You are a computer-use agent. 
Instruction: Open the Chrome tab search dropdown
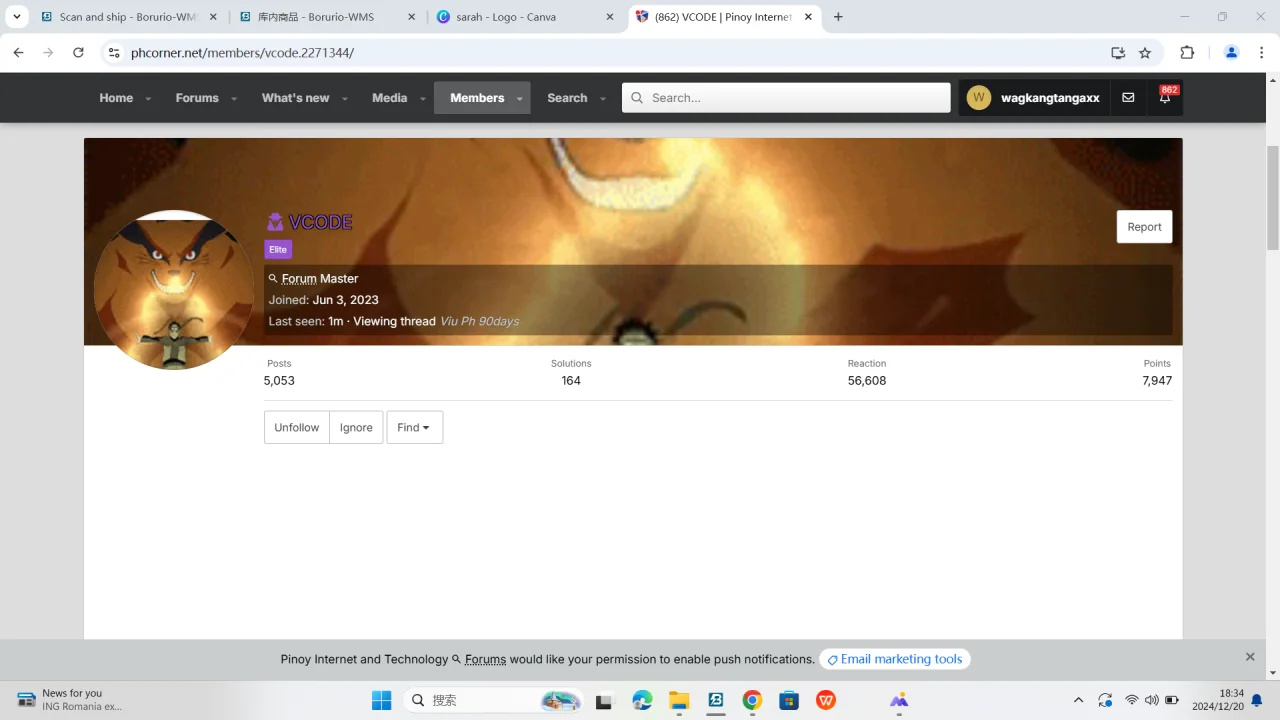tap(17, 17)
